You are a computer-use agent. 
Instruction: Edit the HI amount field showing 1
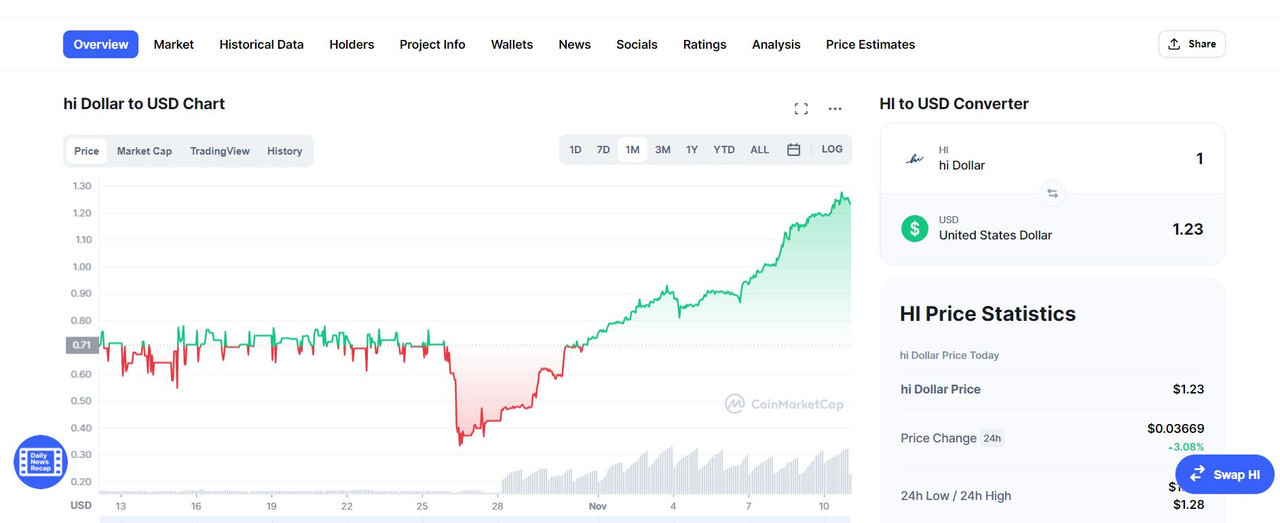[1199, 158]
